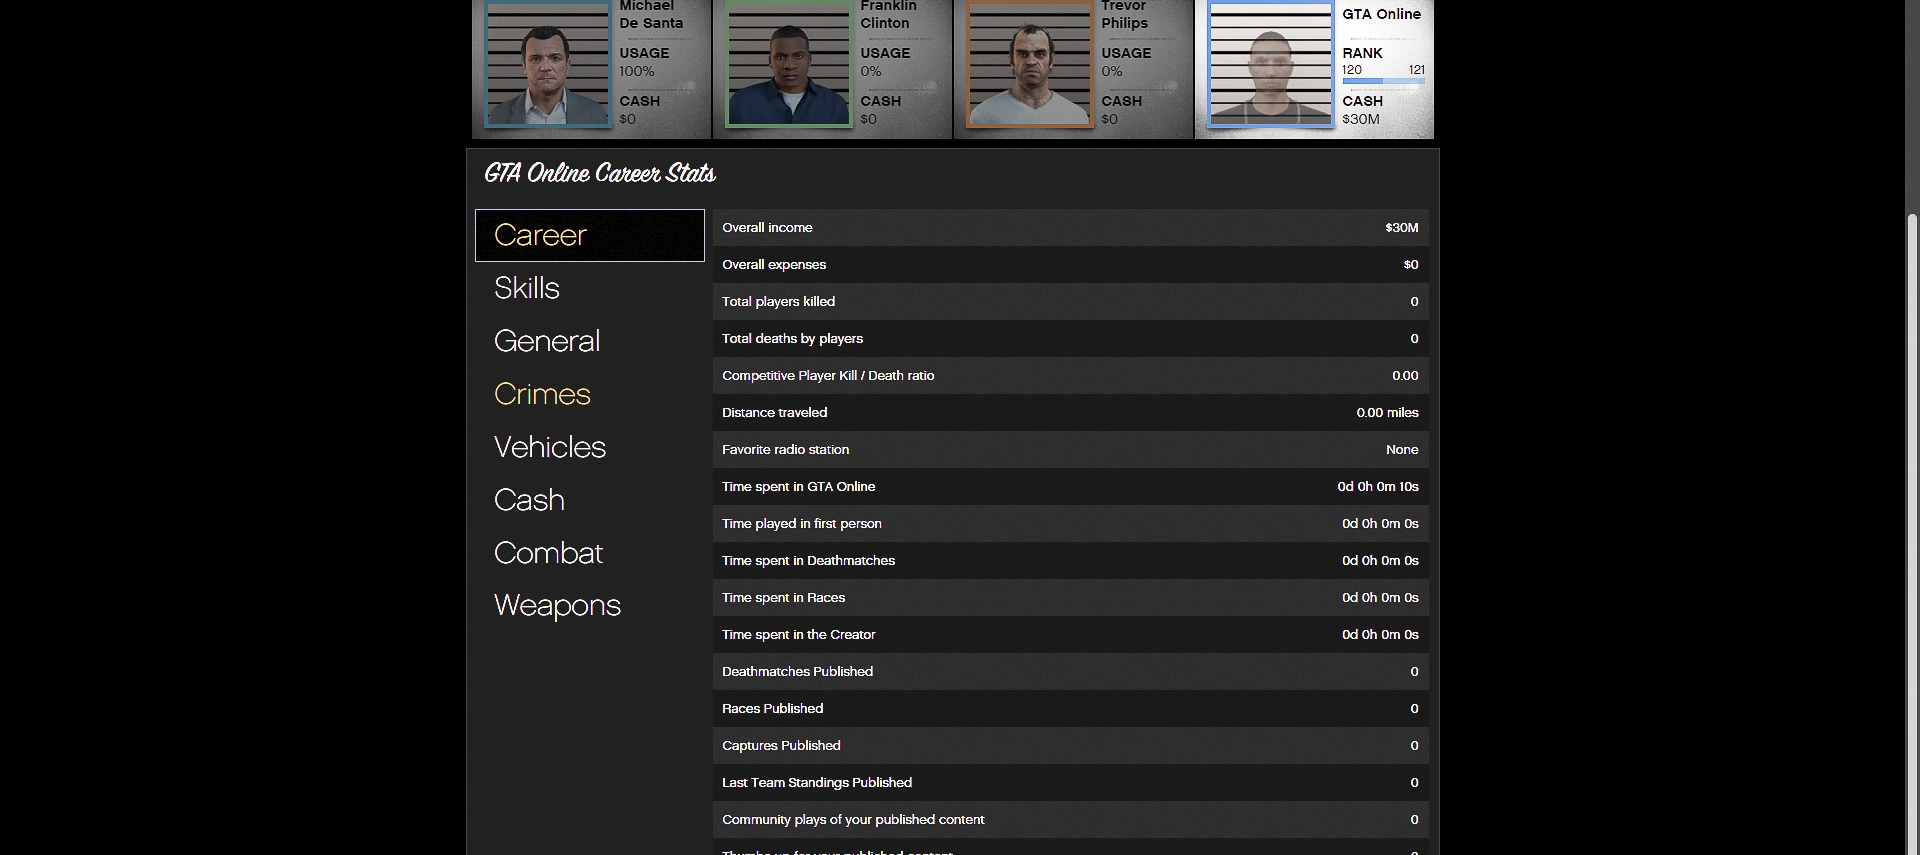This screenshot has width=1920, height=855.
Task: Switch to the Crimes category
Action: (x=542, y=394)
